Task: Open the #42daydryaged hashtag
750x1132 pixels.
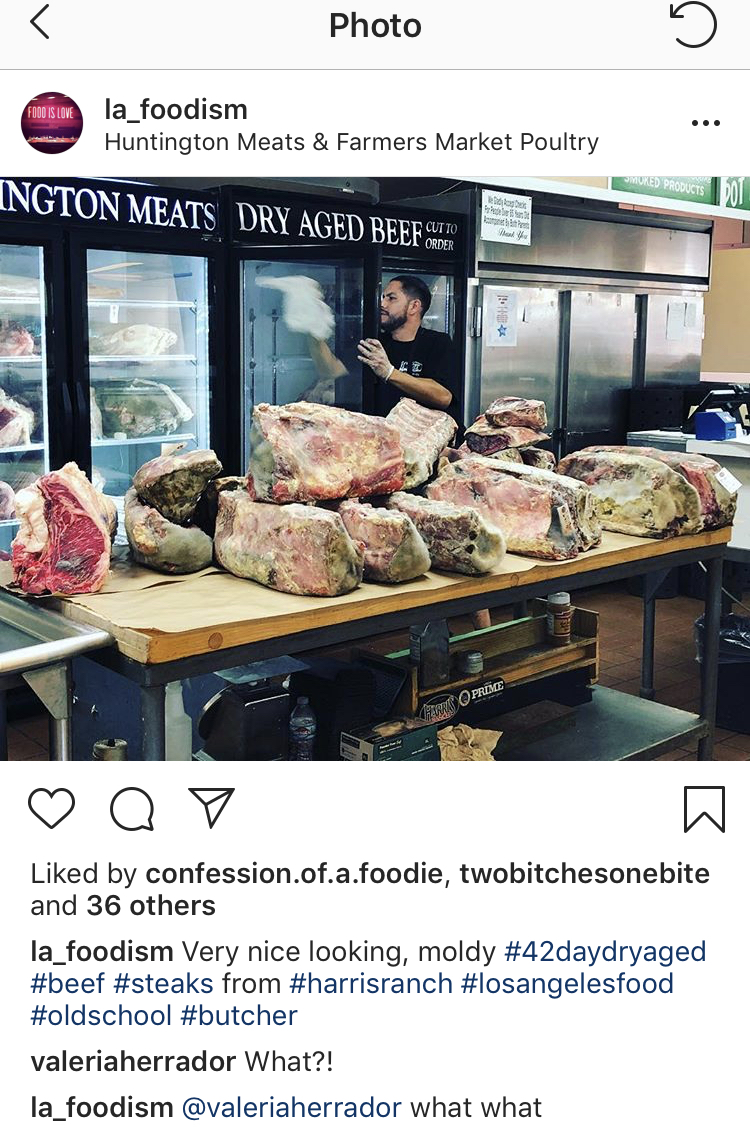Action: point(605,952)
